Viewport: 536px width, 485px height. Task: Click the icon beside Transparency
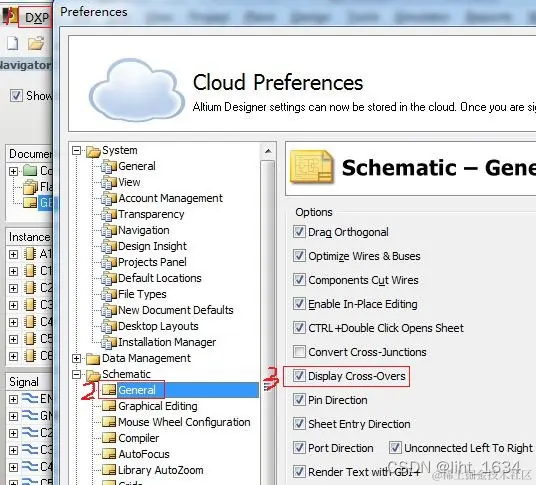(x=109, y=215)
